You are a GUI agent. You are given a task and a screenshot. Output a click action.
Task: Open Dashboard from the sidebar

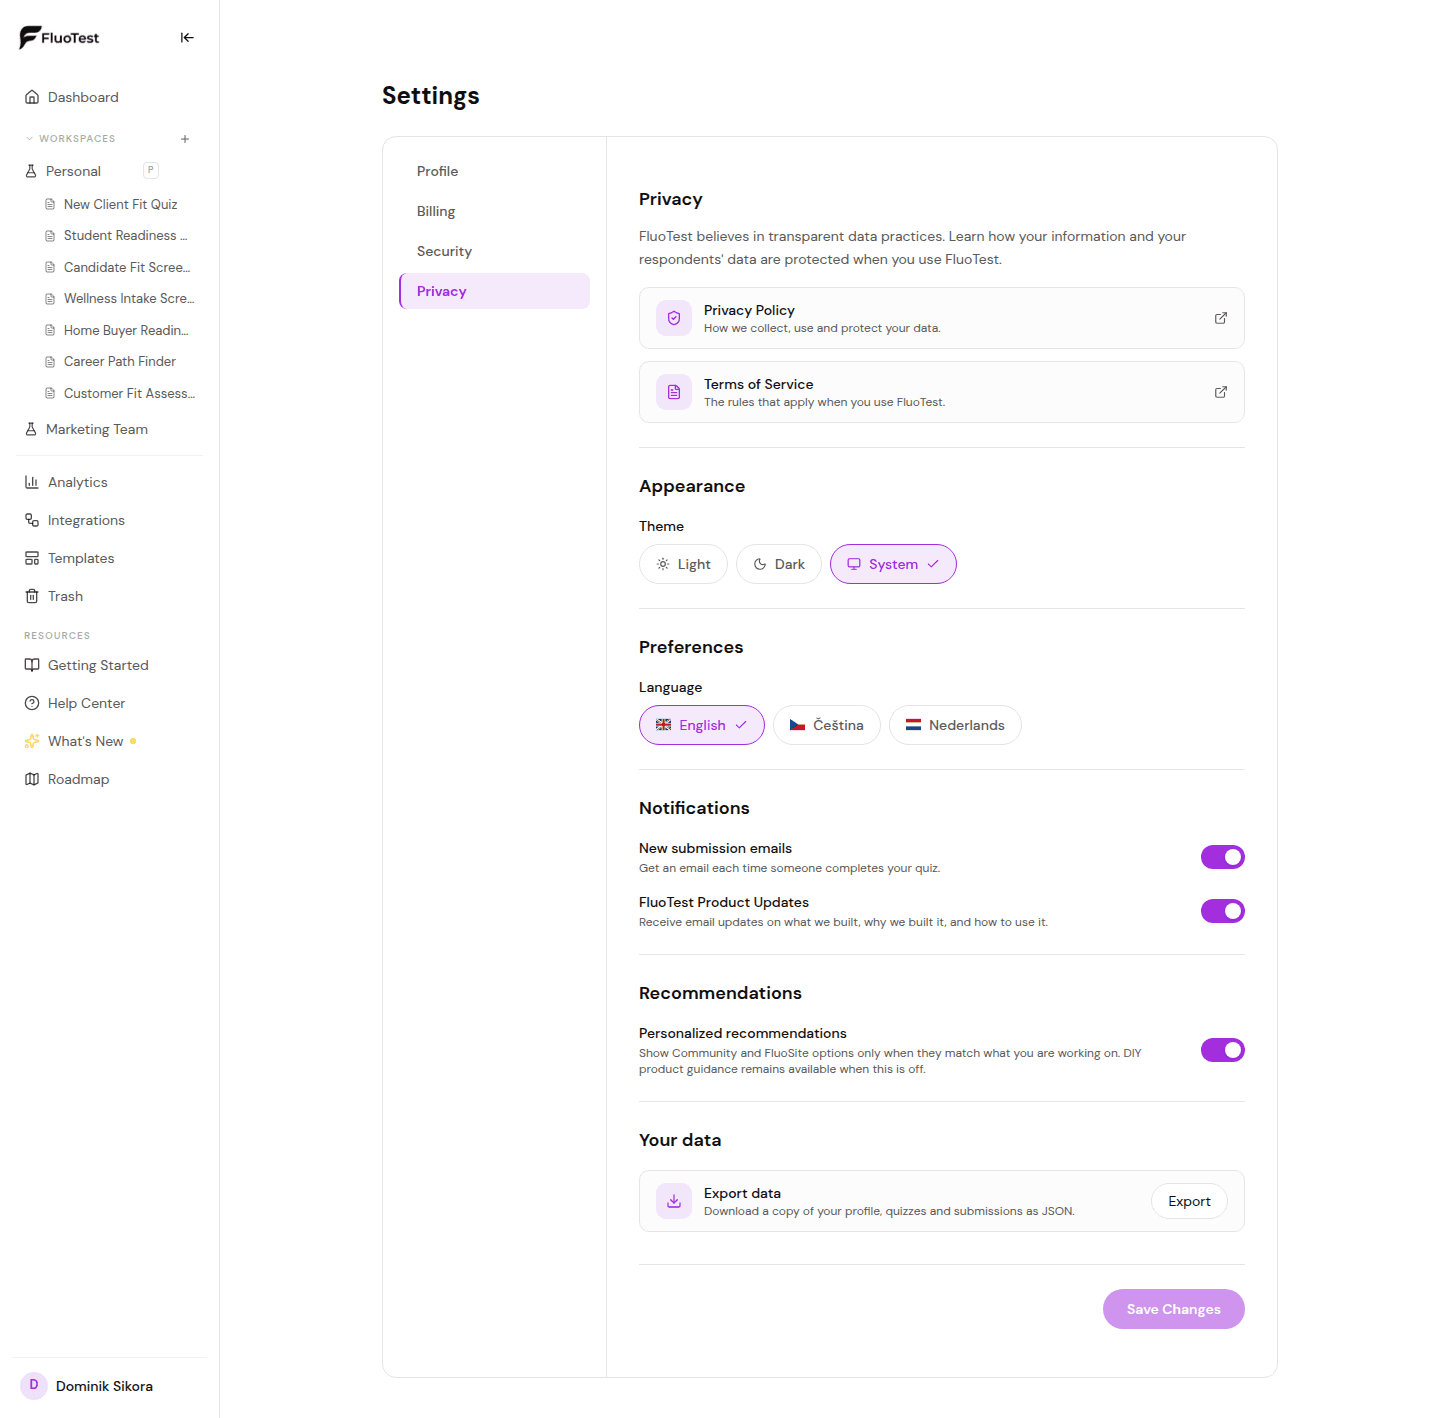[110, 97]
